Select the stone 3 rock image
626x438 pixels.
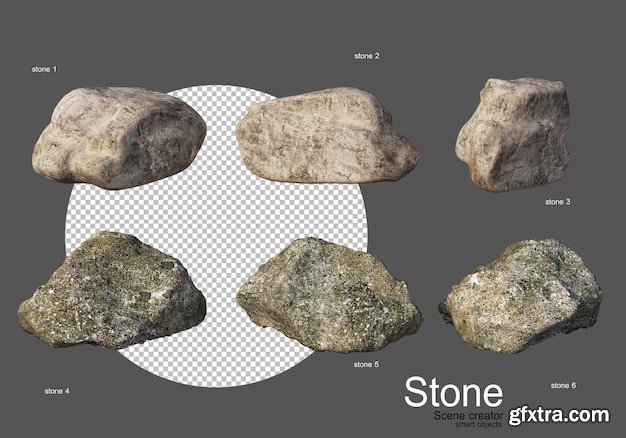[x=512, y=133]
